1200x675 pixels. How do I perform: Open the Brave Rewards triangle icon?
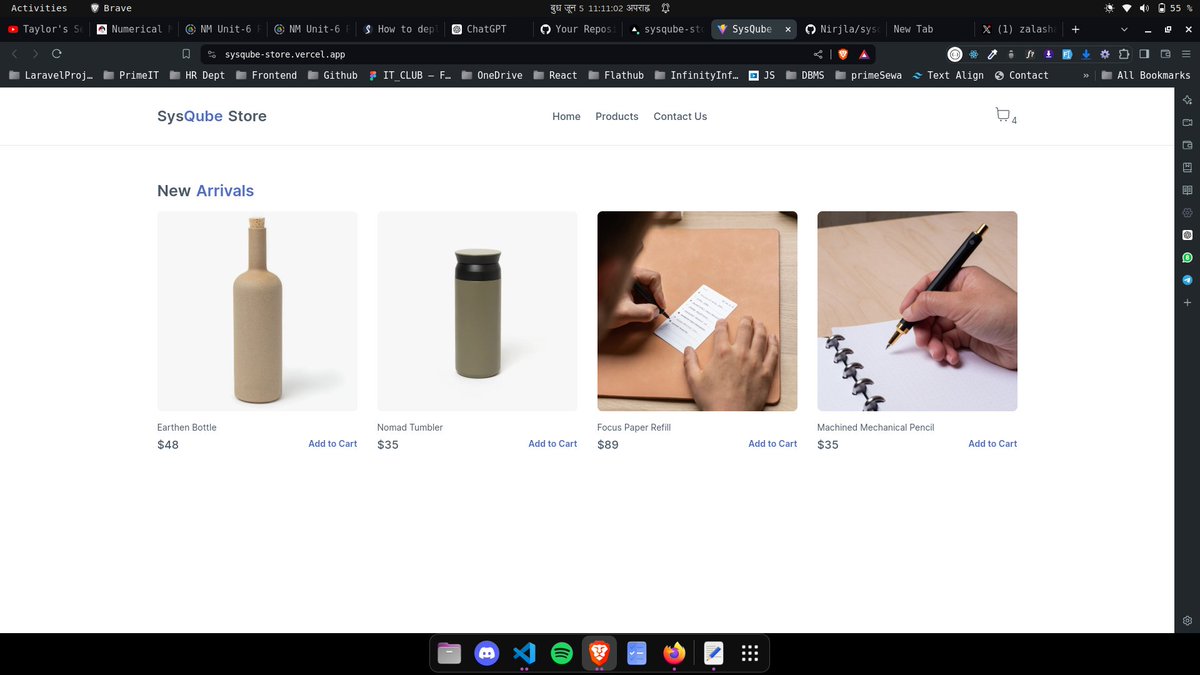[864, 54]
